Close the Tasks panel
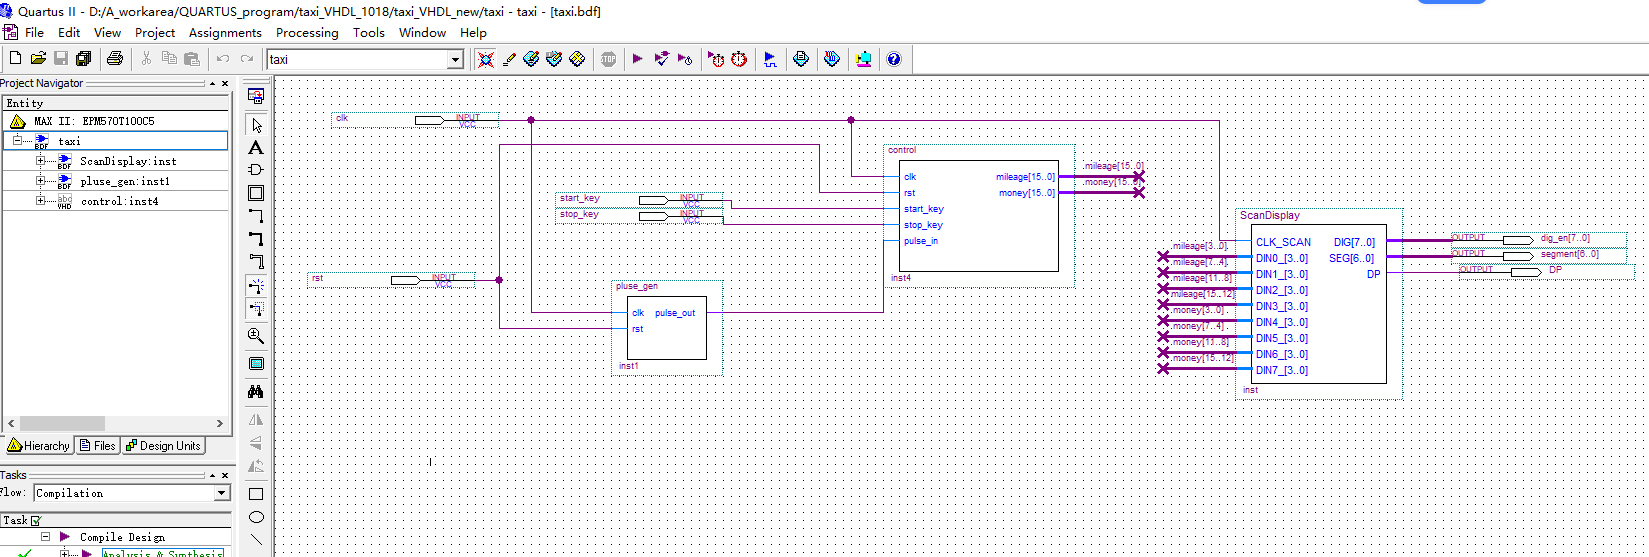1649x557 pixels. 225,475
